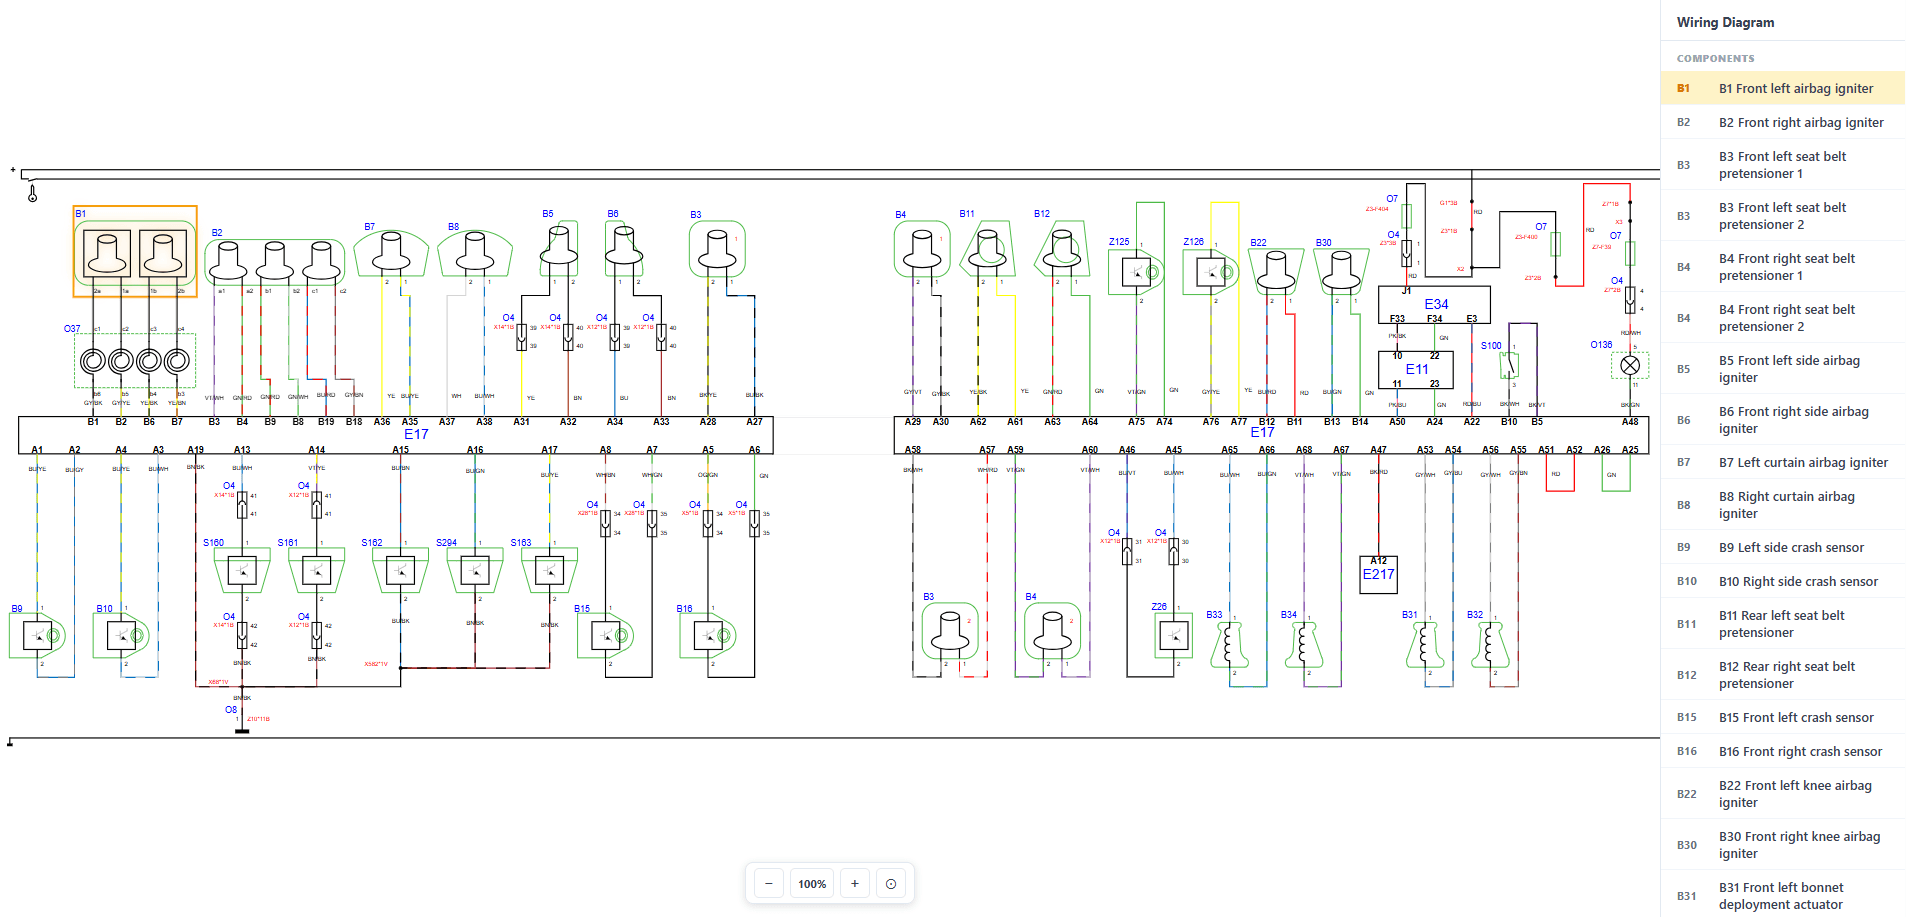Select 'B1 Front left airbag igniter' in the components list

(1783, 88)
